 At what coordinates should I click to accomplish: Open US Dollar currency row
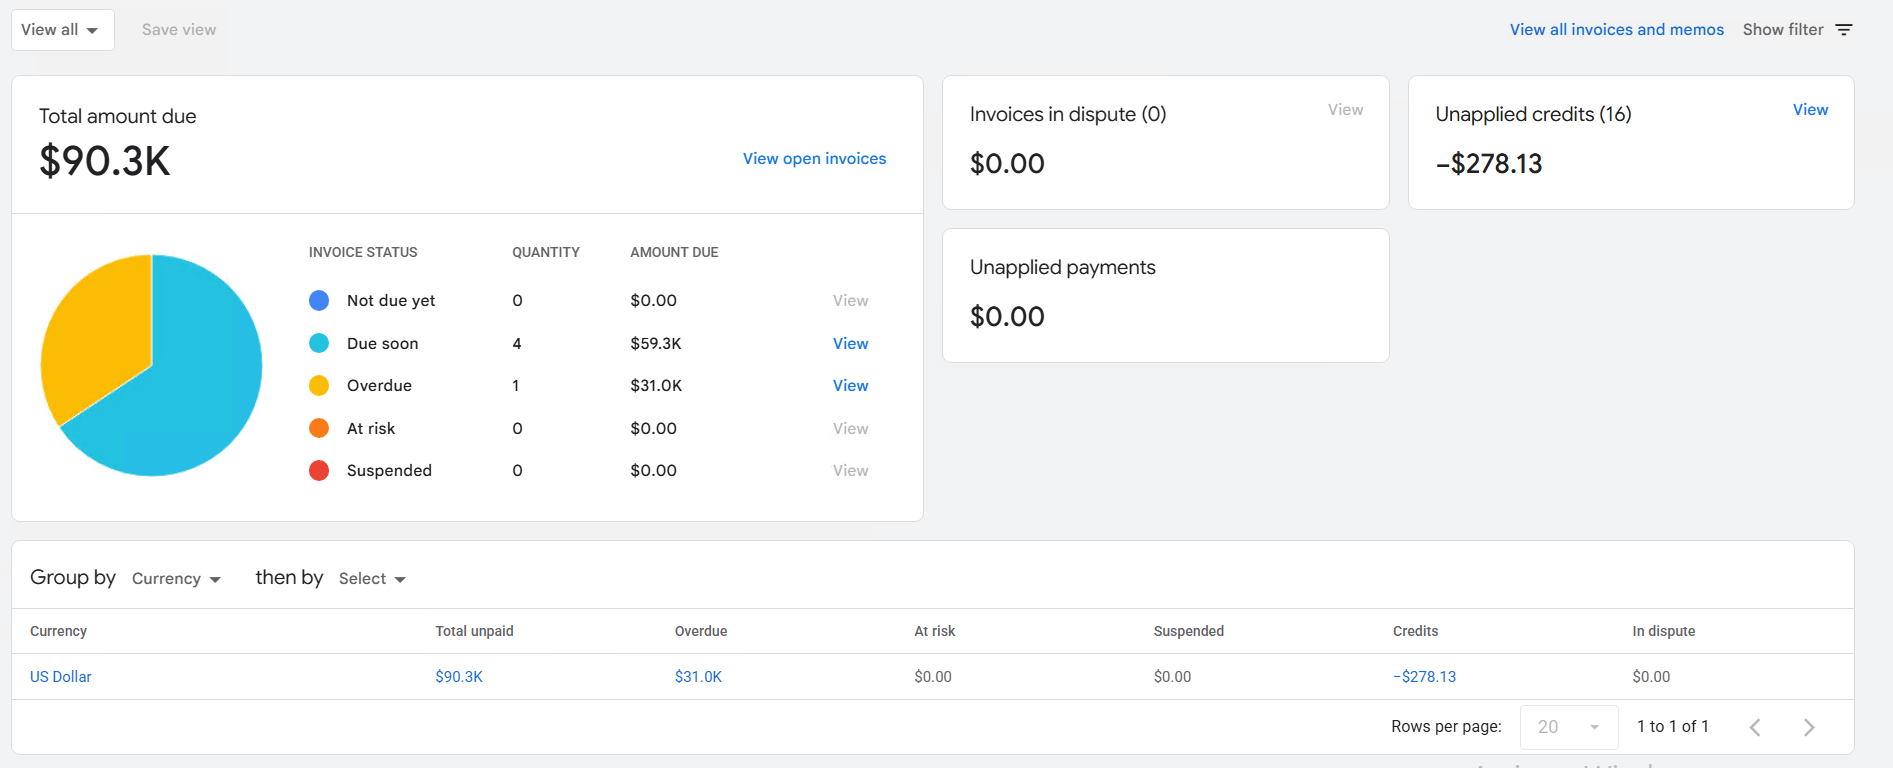click(61, 677)
